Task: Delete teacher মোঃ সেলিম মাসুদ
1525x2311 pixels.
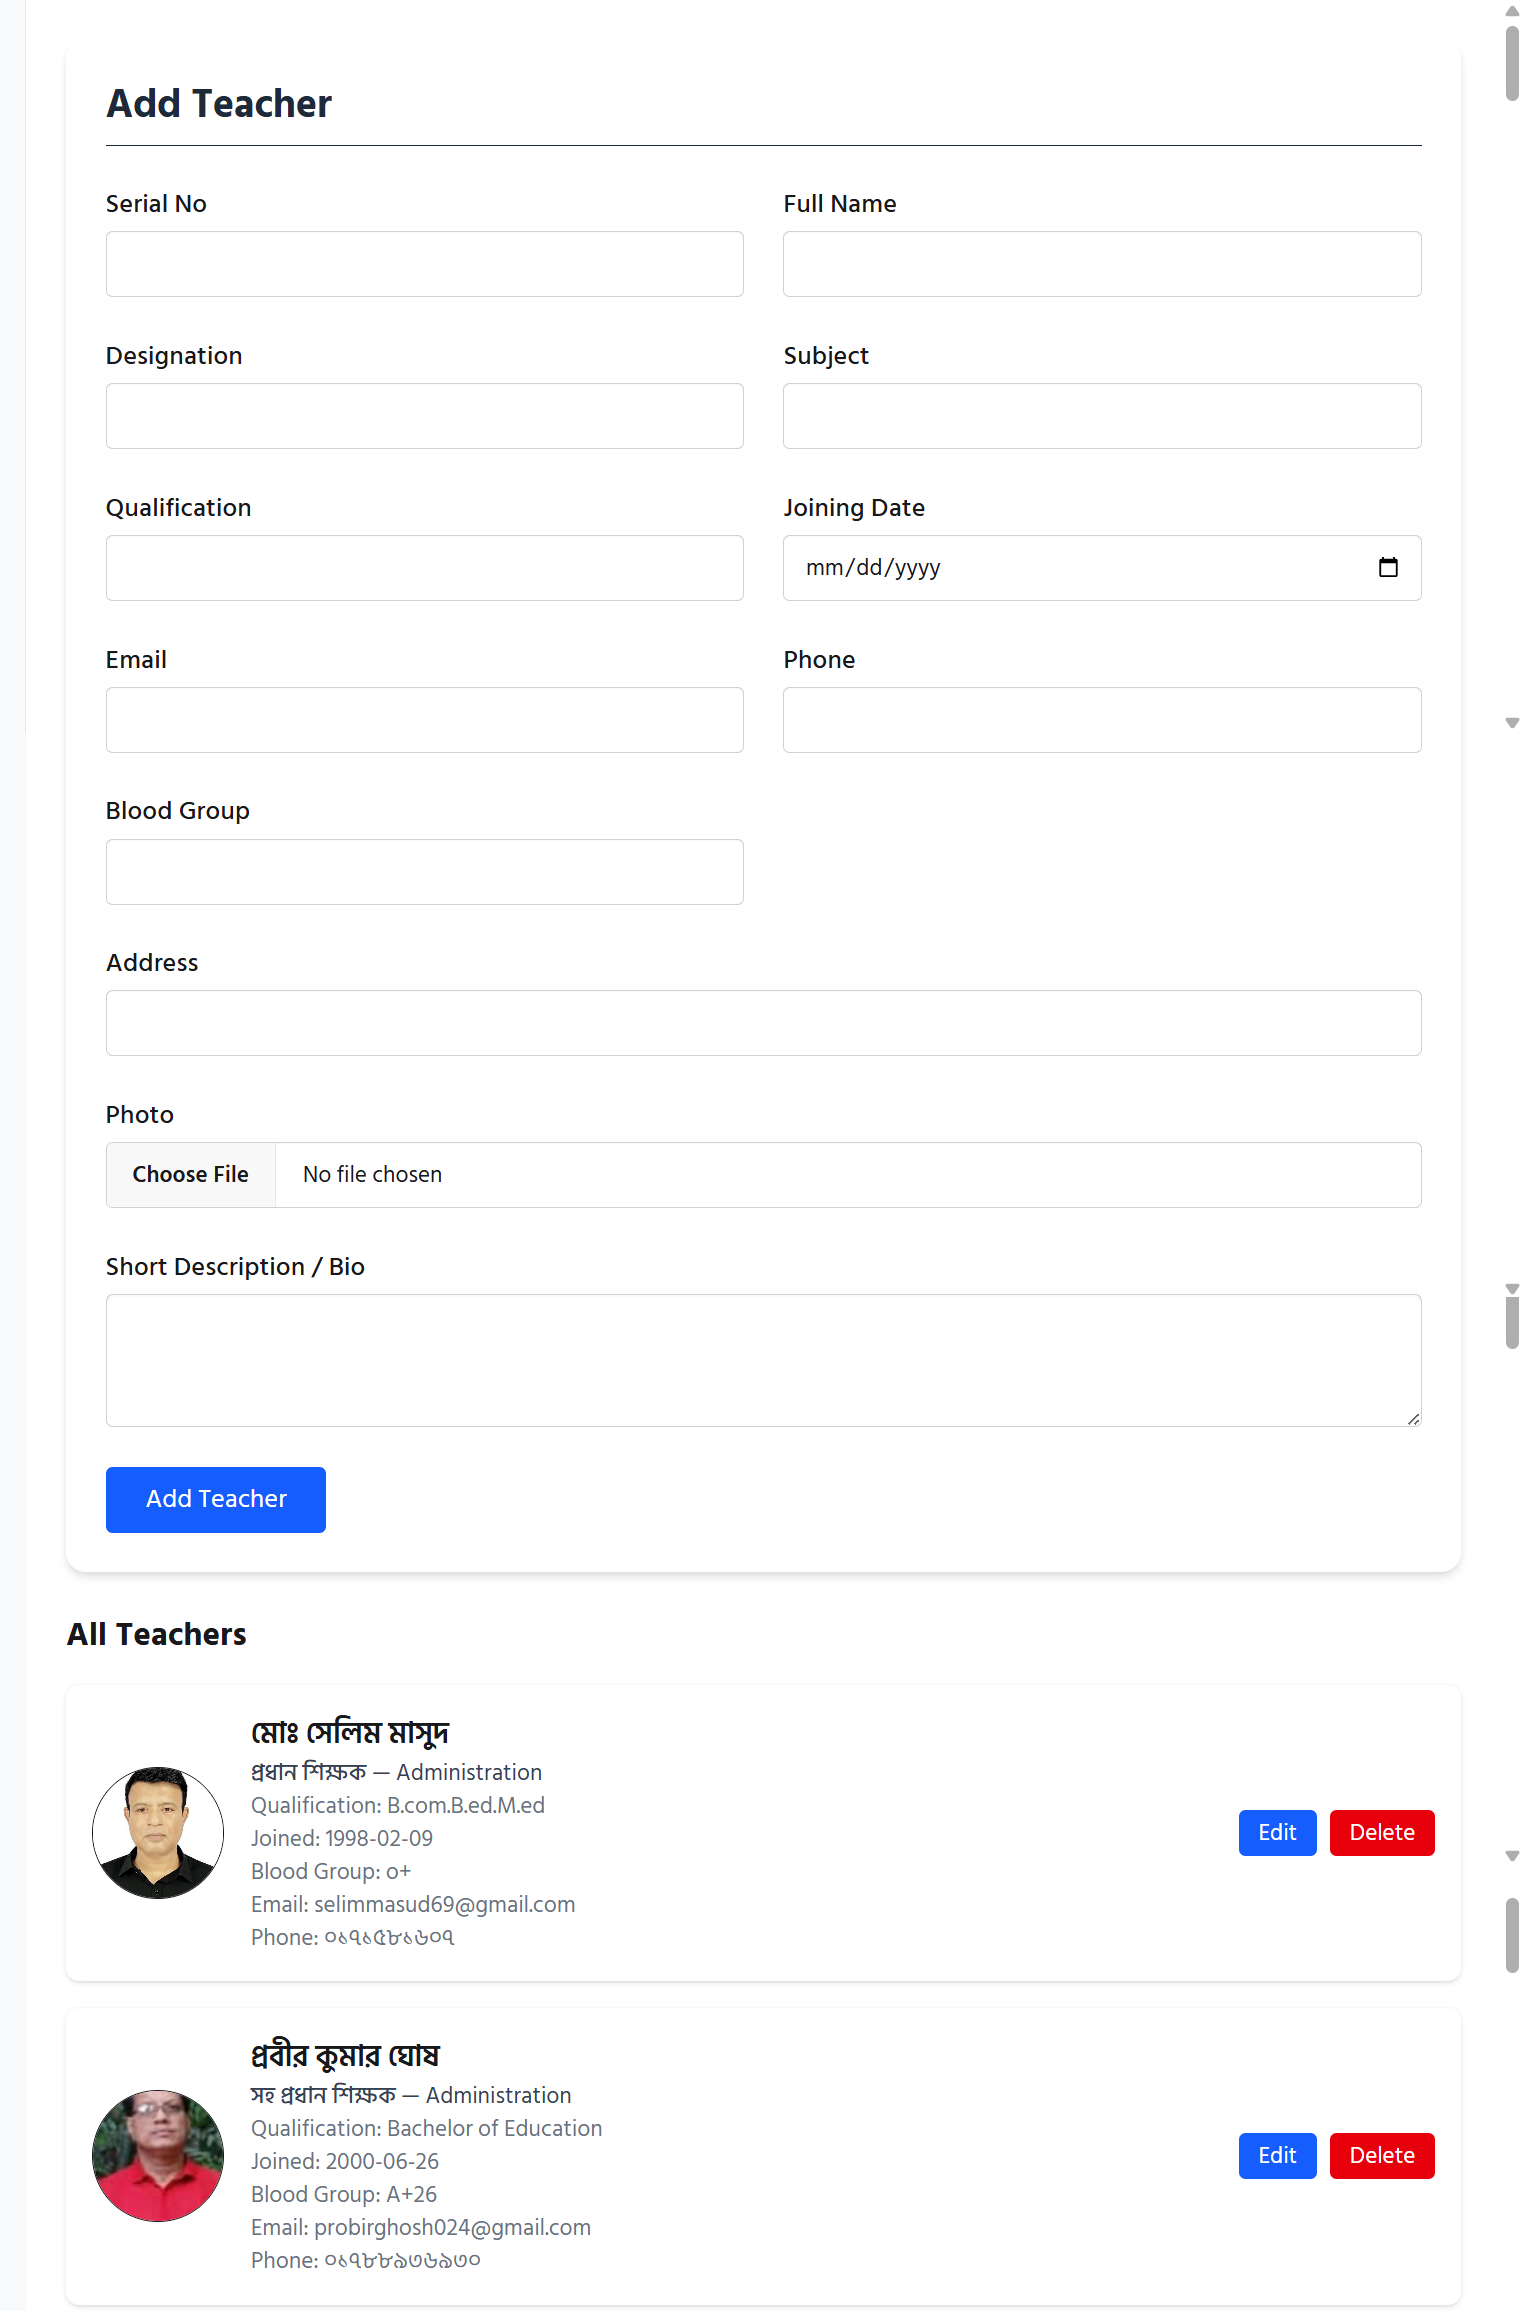Action: pyautogui.click(x=1382, y=1832)
